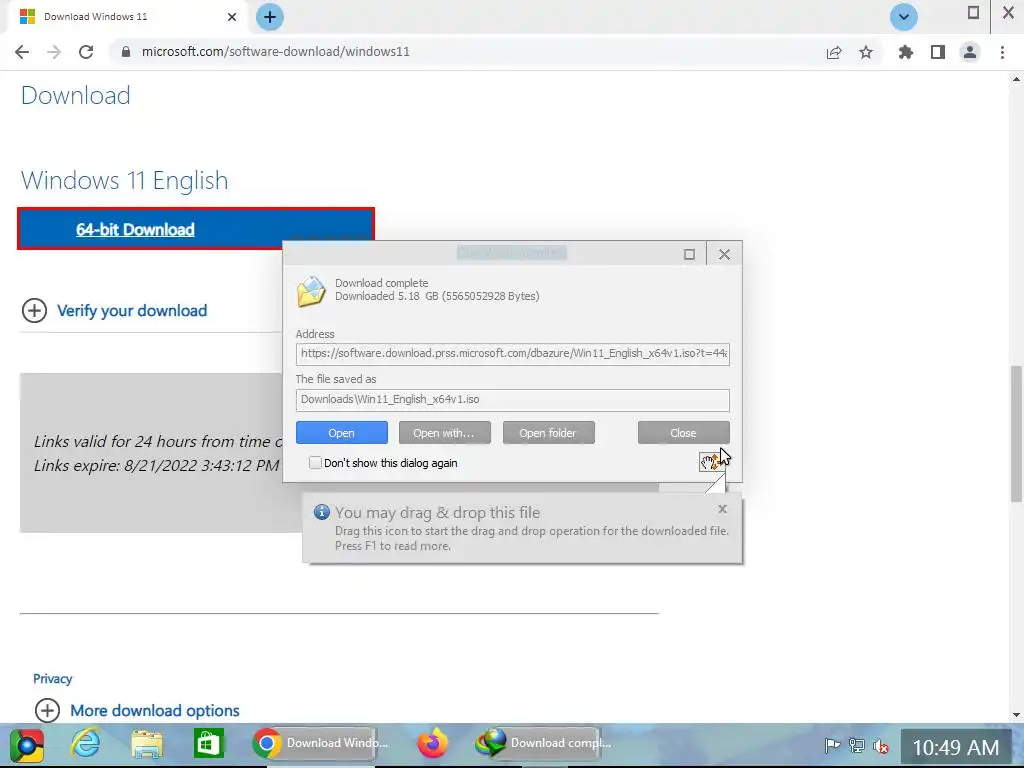Open the Extensions puzzle icon
1024x768 pixels.
pos(906,52)
